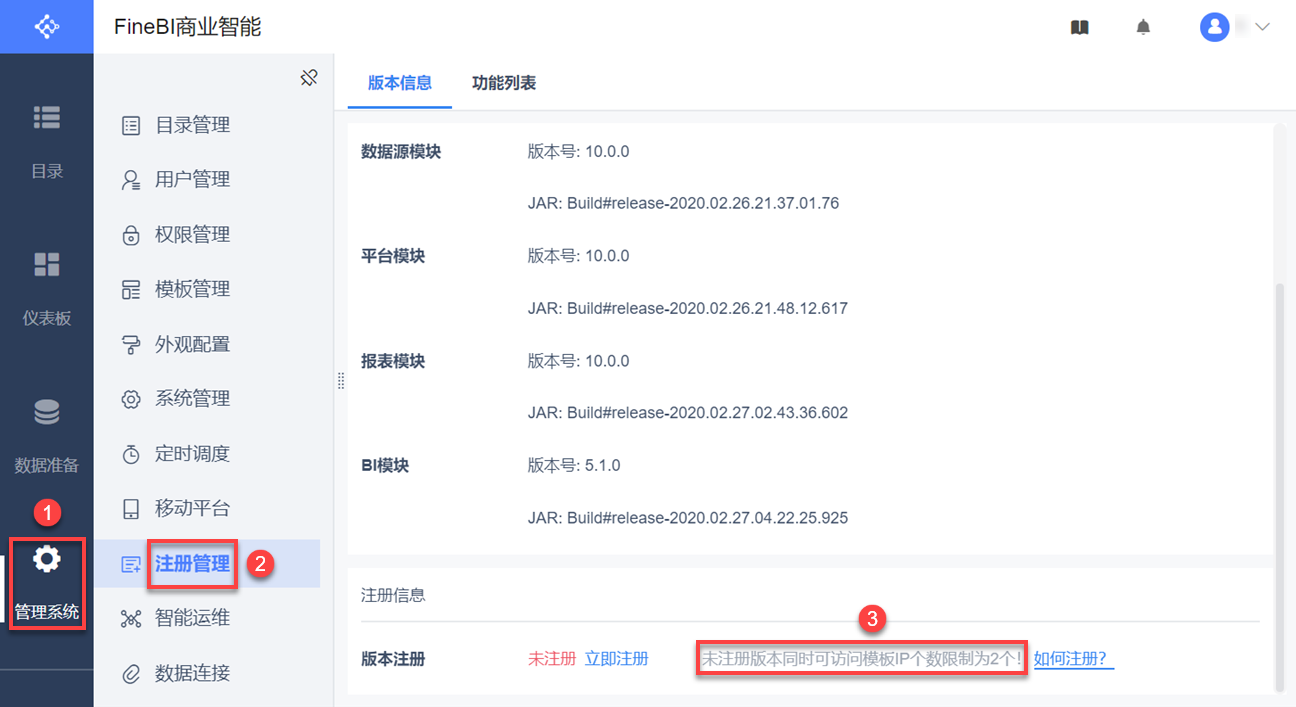Click the 移动平台 tablet icon
This screenshot has height=707, width=1296.
131,509
